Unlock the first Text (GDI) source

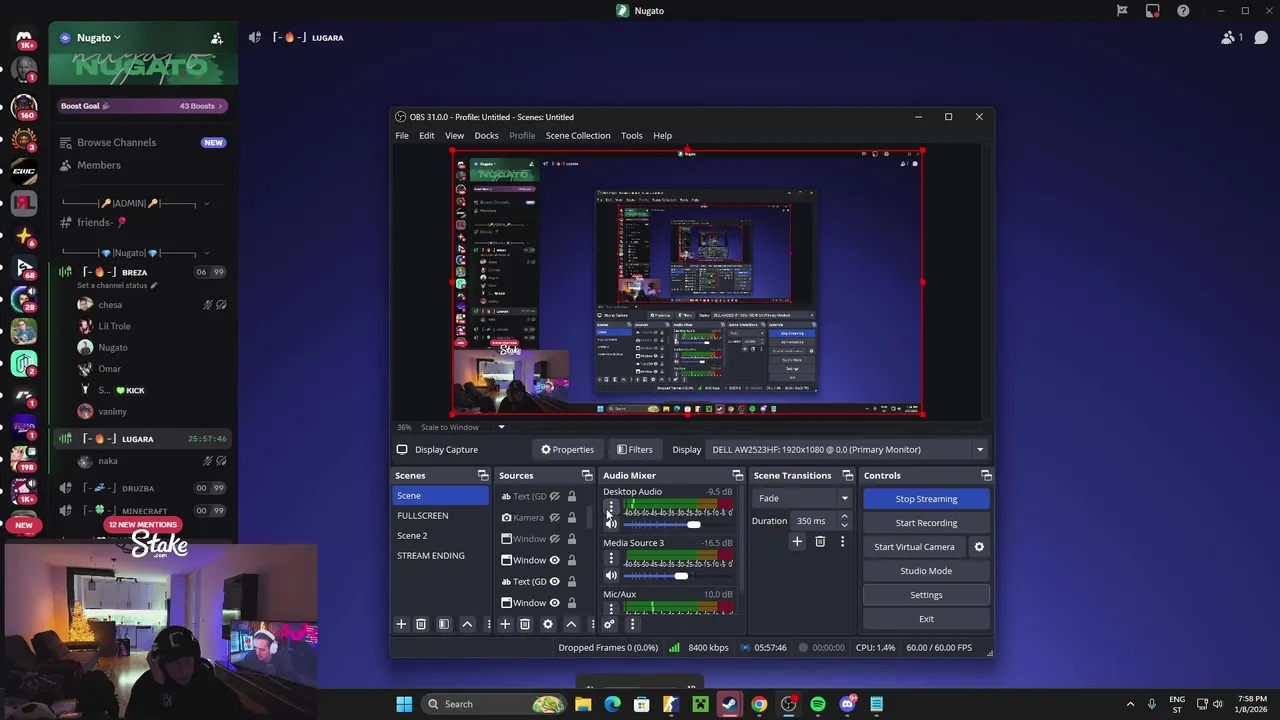click(x=572, y=497)
